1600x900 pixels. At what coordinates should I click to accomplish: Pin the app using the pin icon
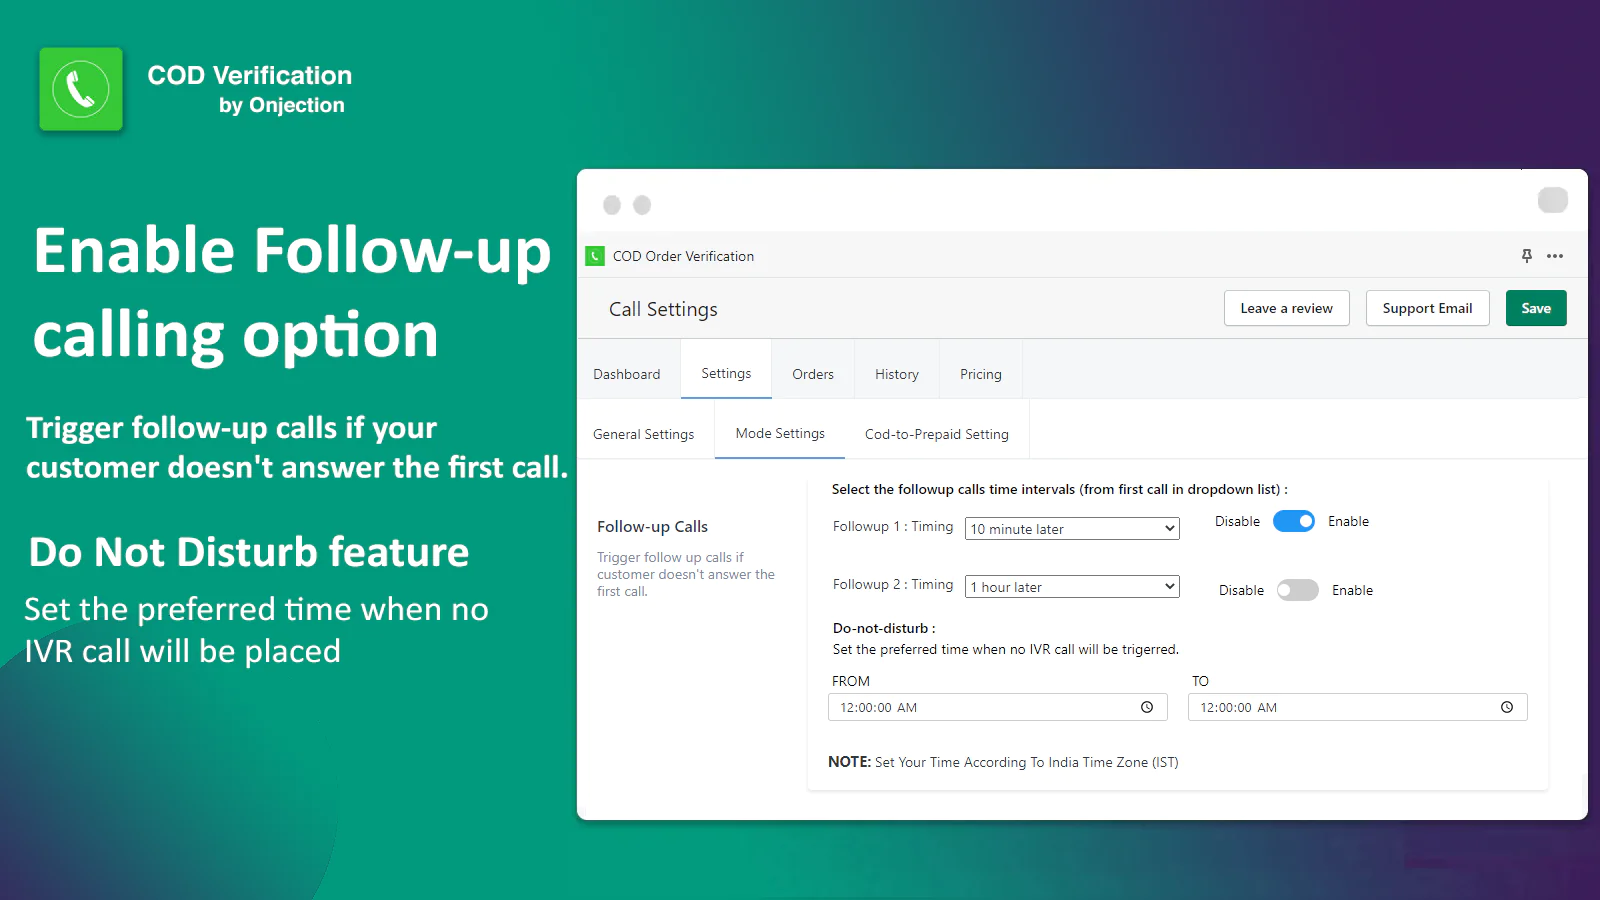tap(1526, 256)
